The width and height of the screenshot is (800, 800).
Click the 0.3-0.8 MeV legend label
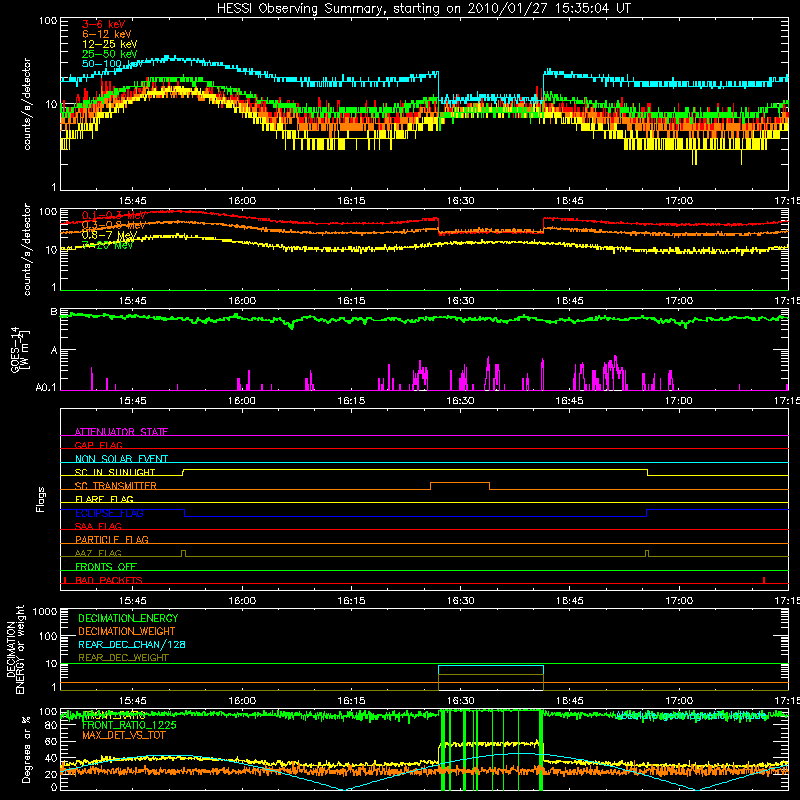pyautogui.click(x=114, y=225)
